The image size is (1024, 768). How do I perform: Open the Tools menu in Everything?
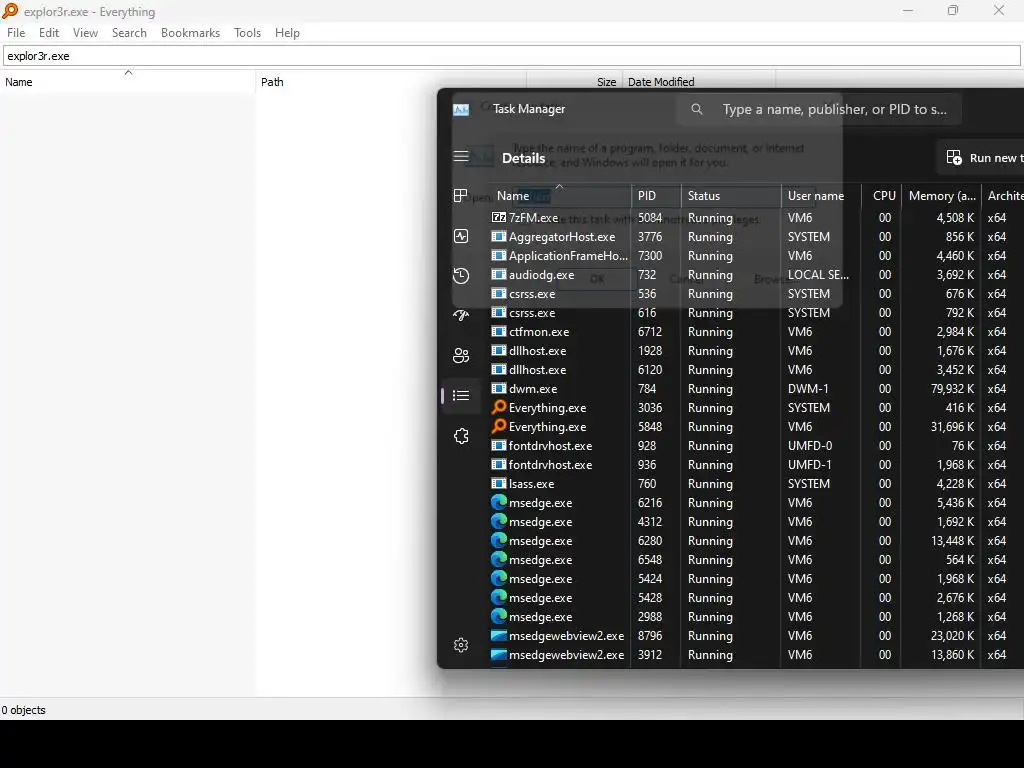point(248,33)
